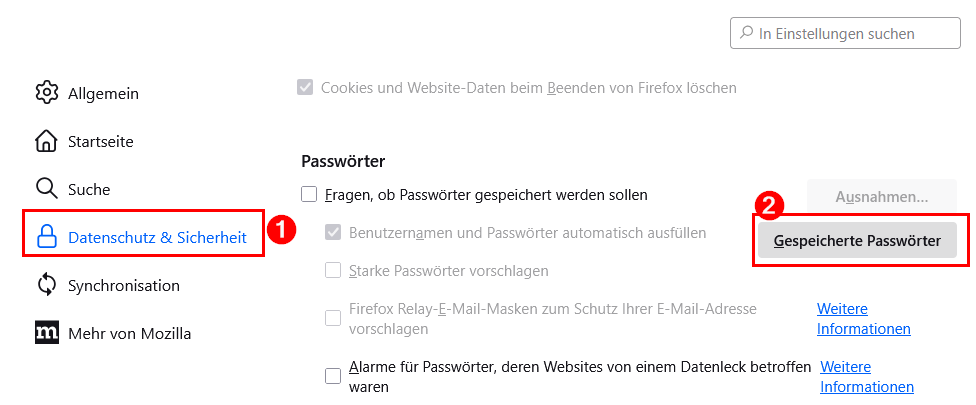The height and width of the screenshot is (405, 976).
Task: Open the Allgemein settings section
Action: 103,93
